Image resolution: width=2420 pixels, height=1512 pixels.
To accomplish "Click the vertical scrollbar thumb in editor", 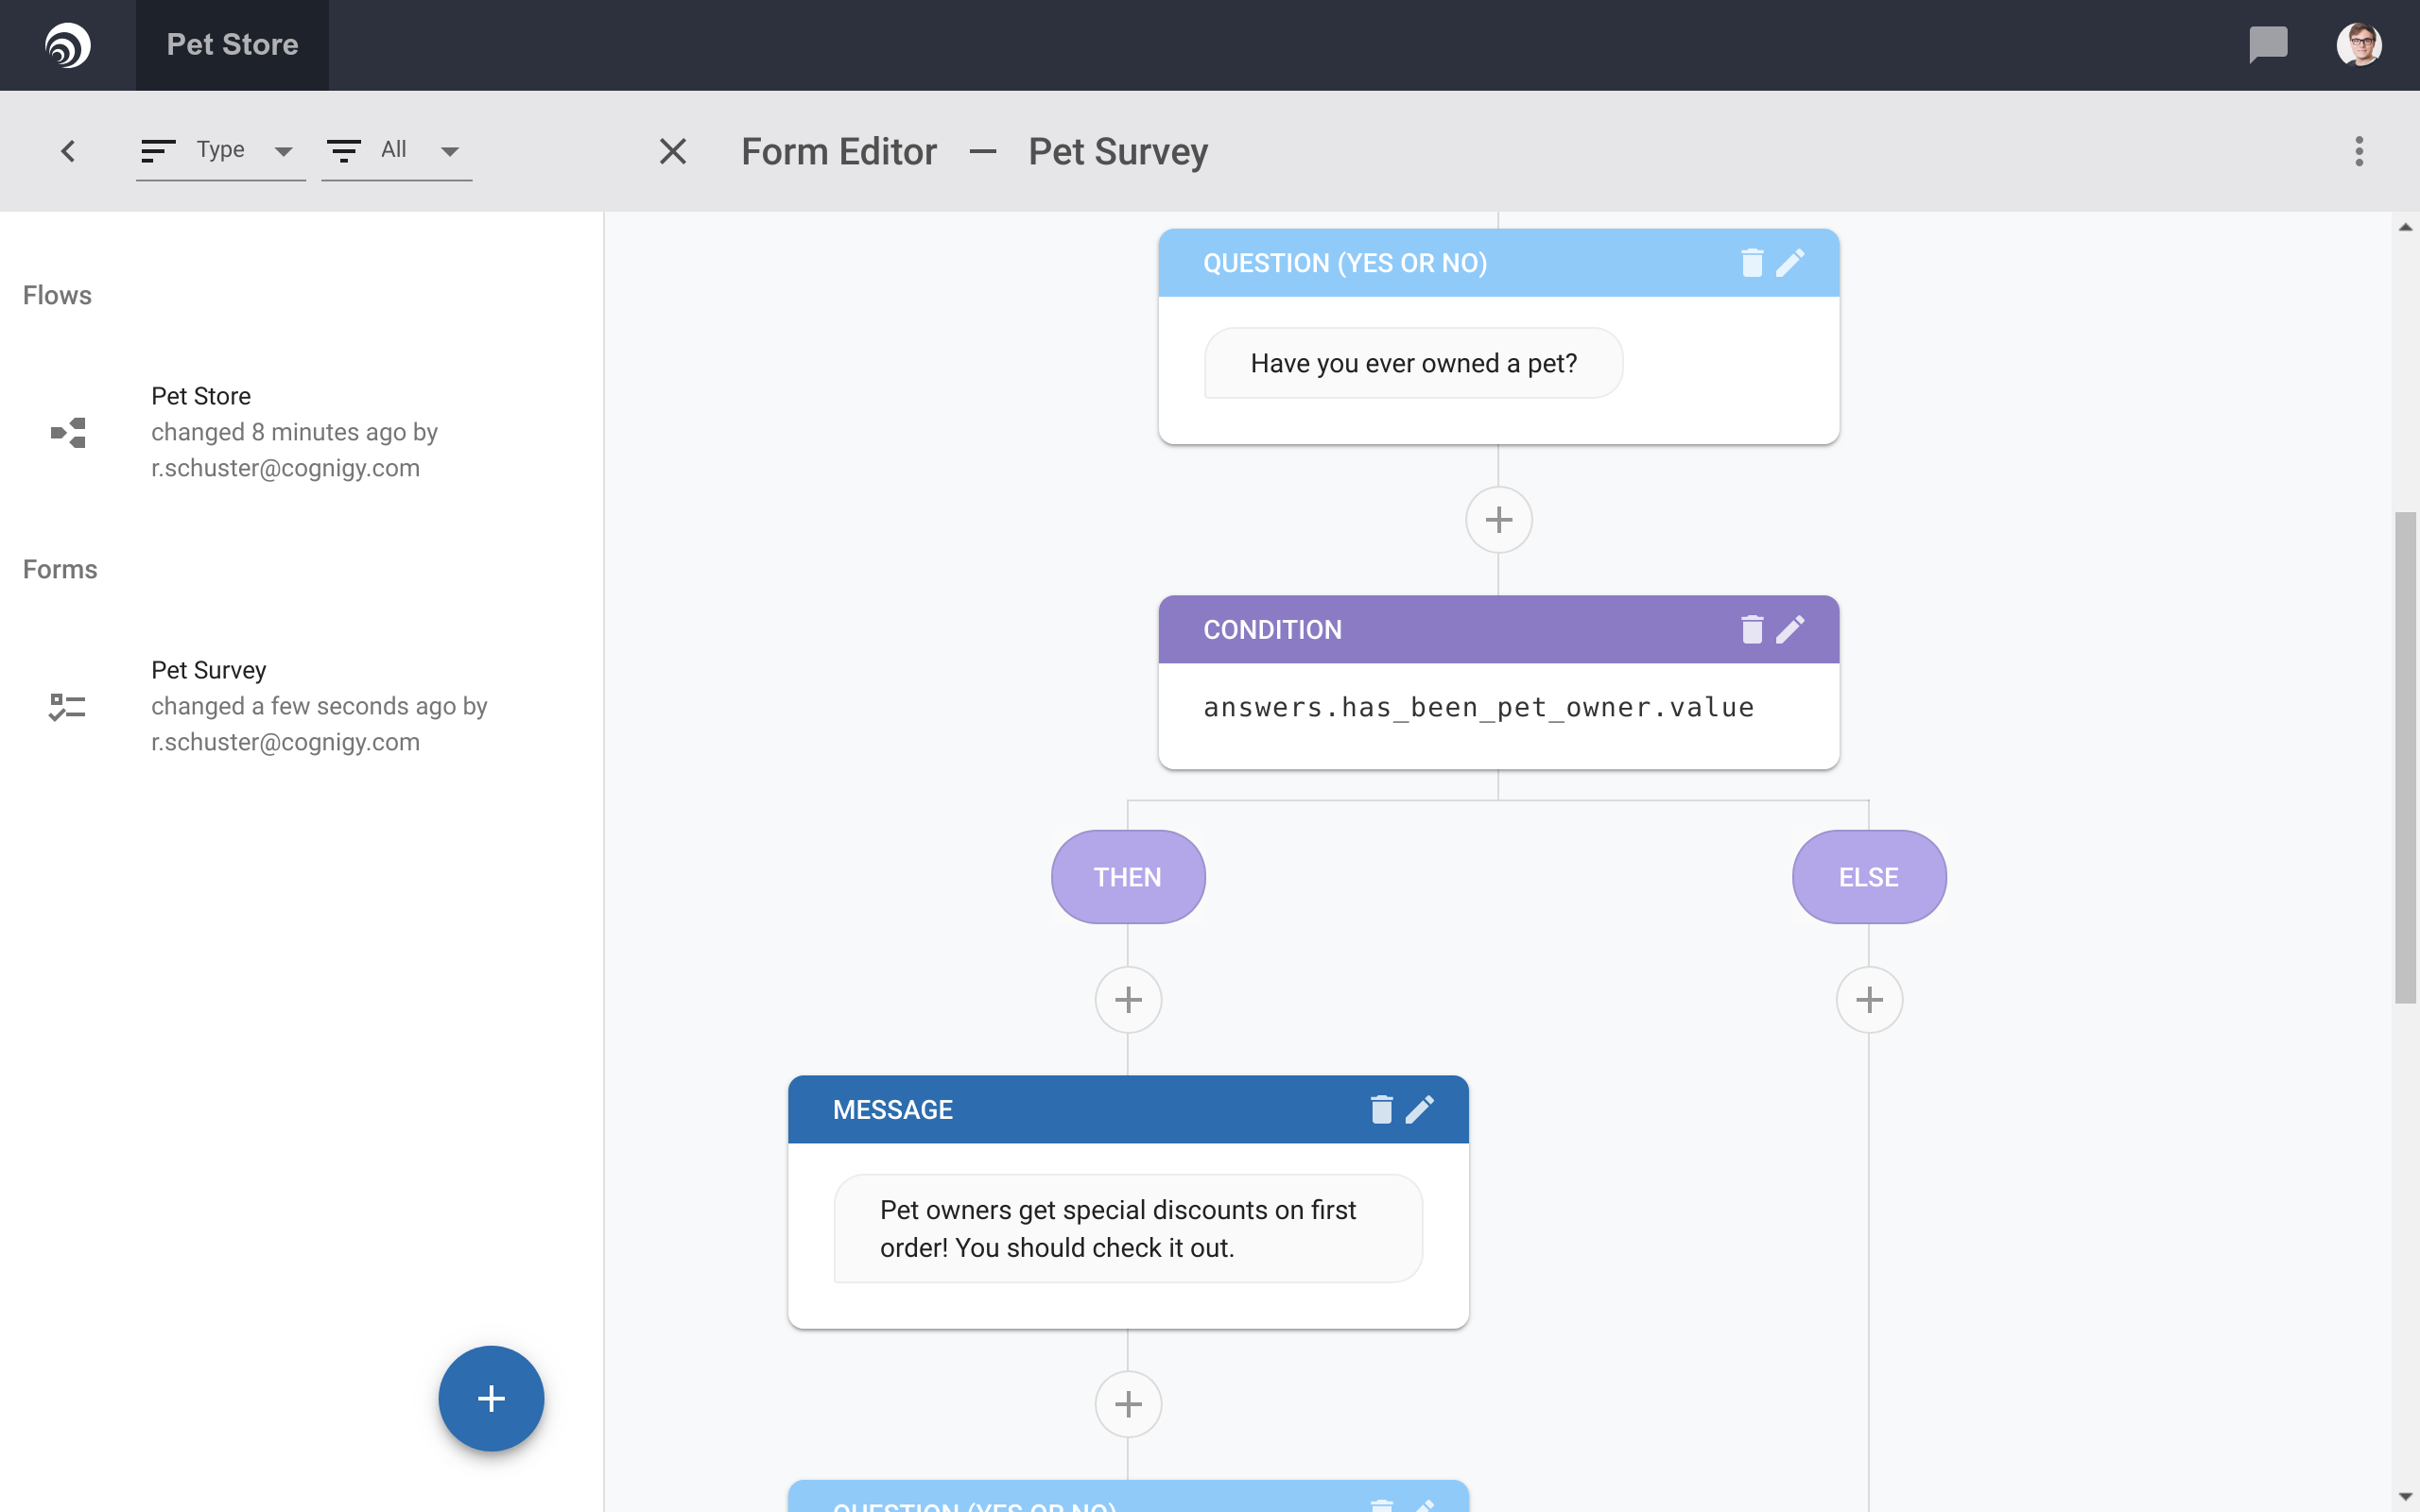I will [2404, 756].
